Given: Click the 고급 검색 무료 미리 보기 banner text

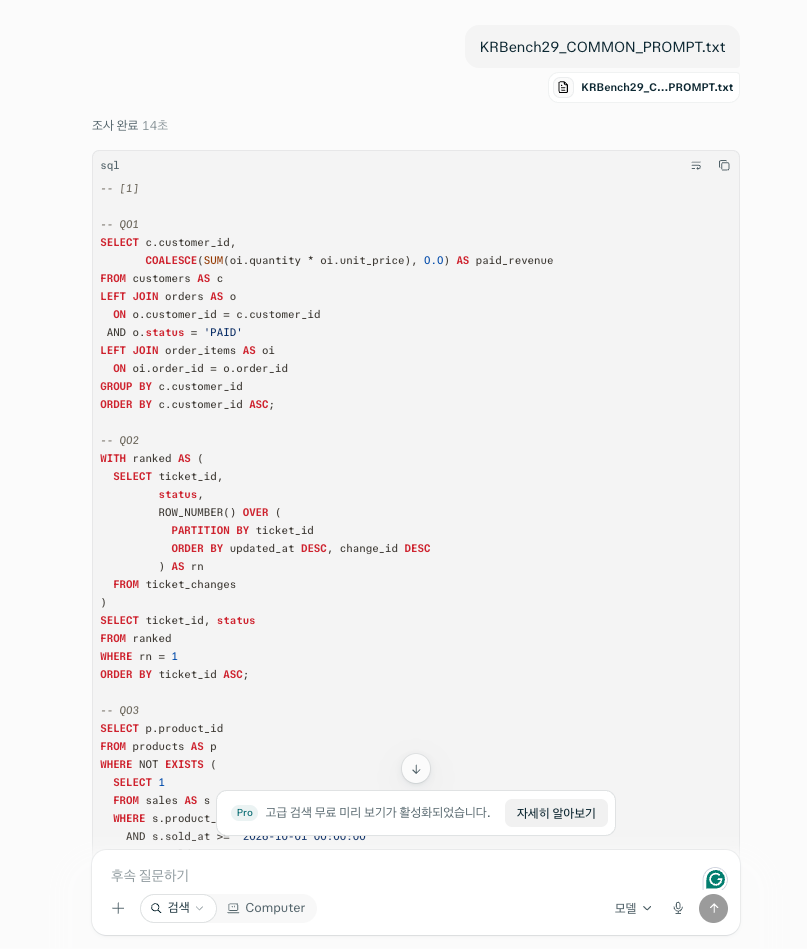Looking at the screenshot, I should (x=378, y=812).
